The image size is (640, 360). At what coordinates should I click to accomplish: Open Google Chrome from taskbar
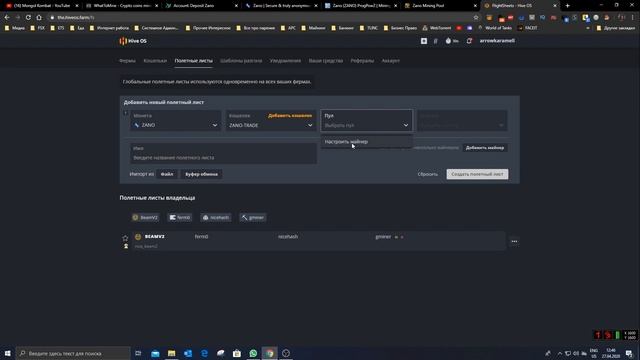point(269,353)
